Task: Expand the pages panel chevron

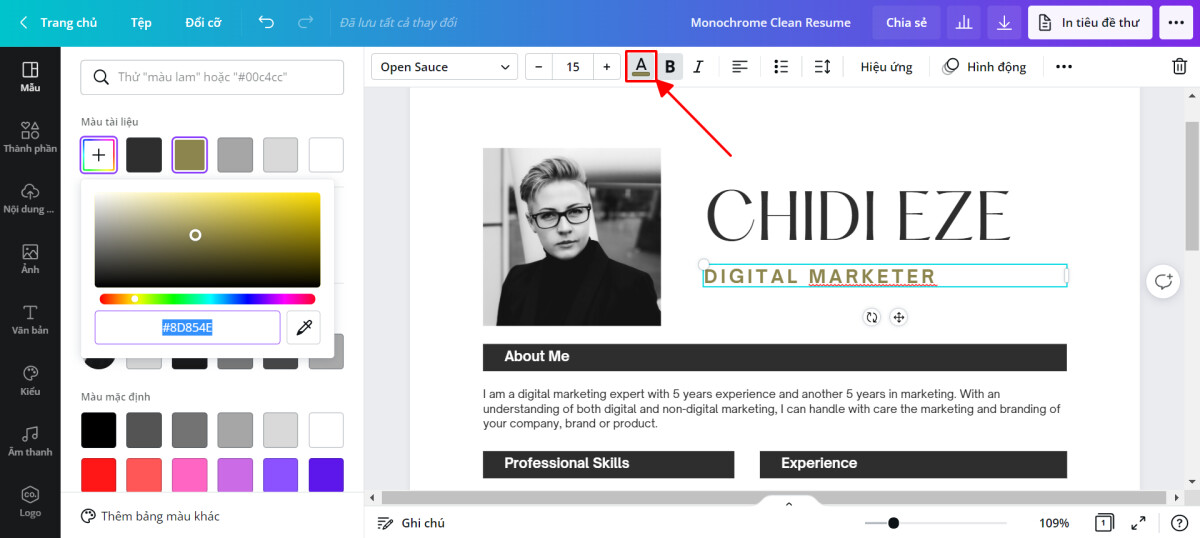Action: (x=788, y=504)
